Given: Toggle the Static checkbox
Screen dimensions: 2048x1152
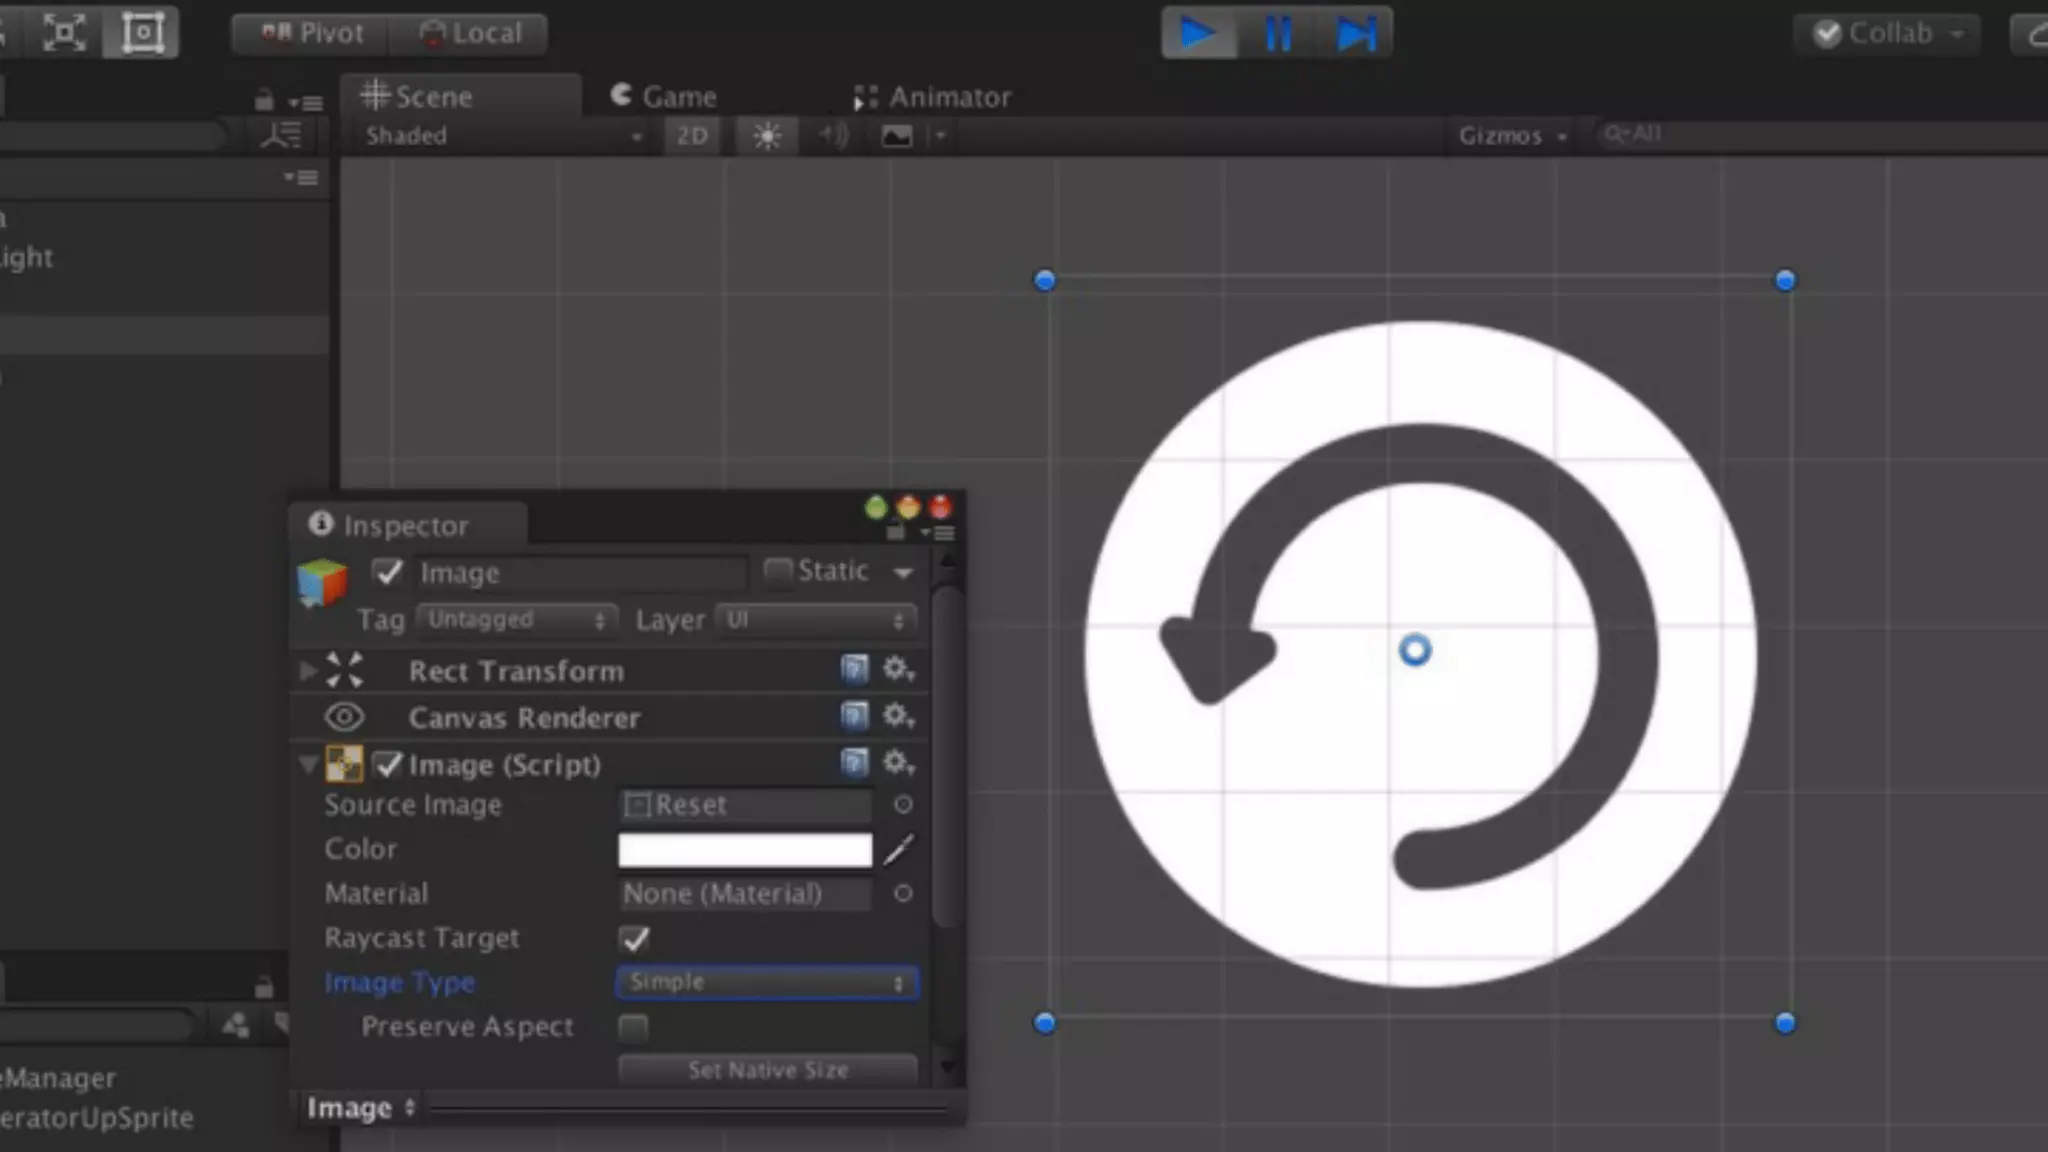Looking at the screenshot, I should tap(777, 571).
